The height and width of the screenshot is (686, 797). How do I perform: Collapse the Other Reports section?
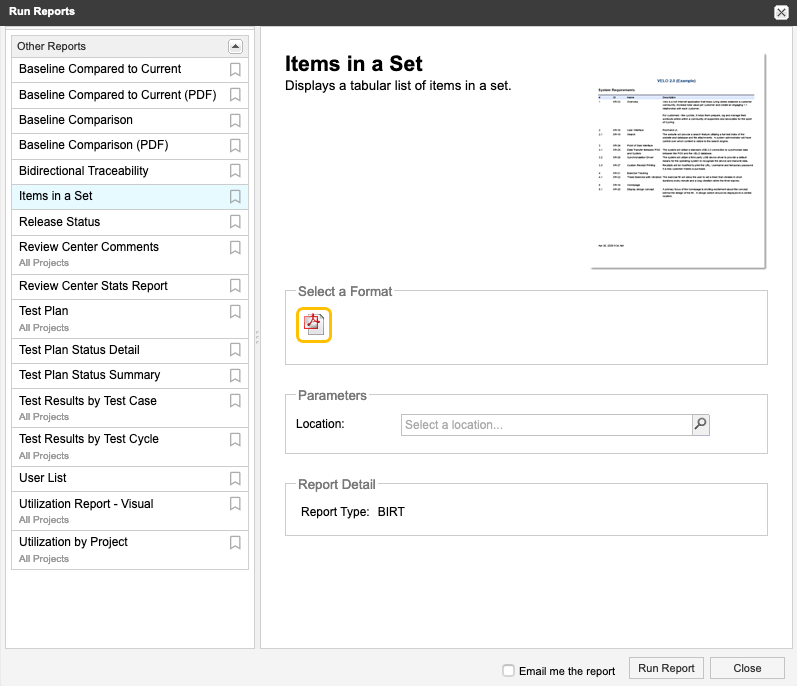[235, 46]
